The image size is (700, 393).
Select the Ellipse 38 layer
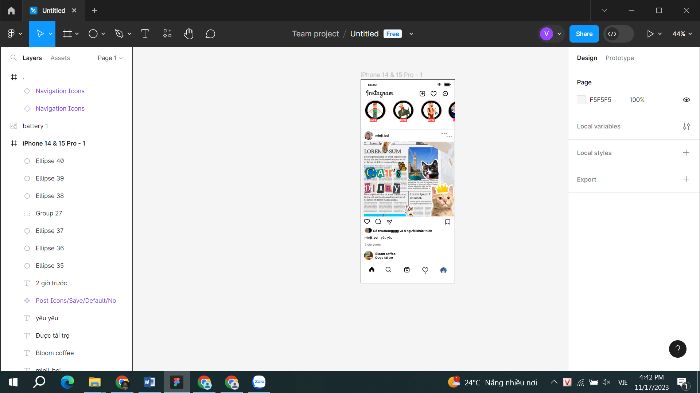67,196
